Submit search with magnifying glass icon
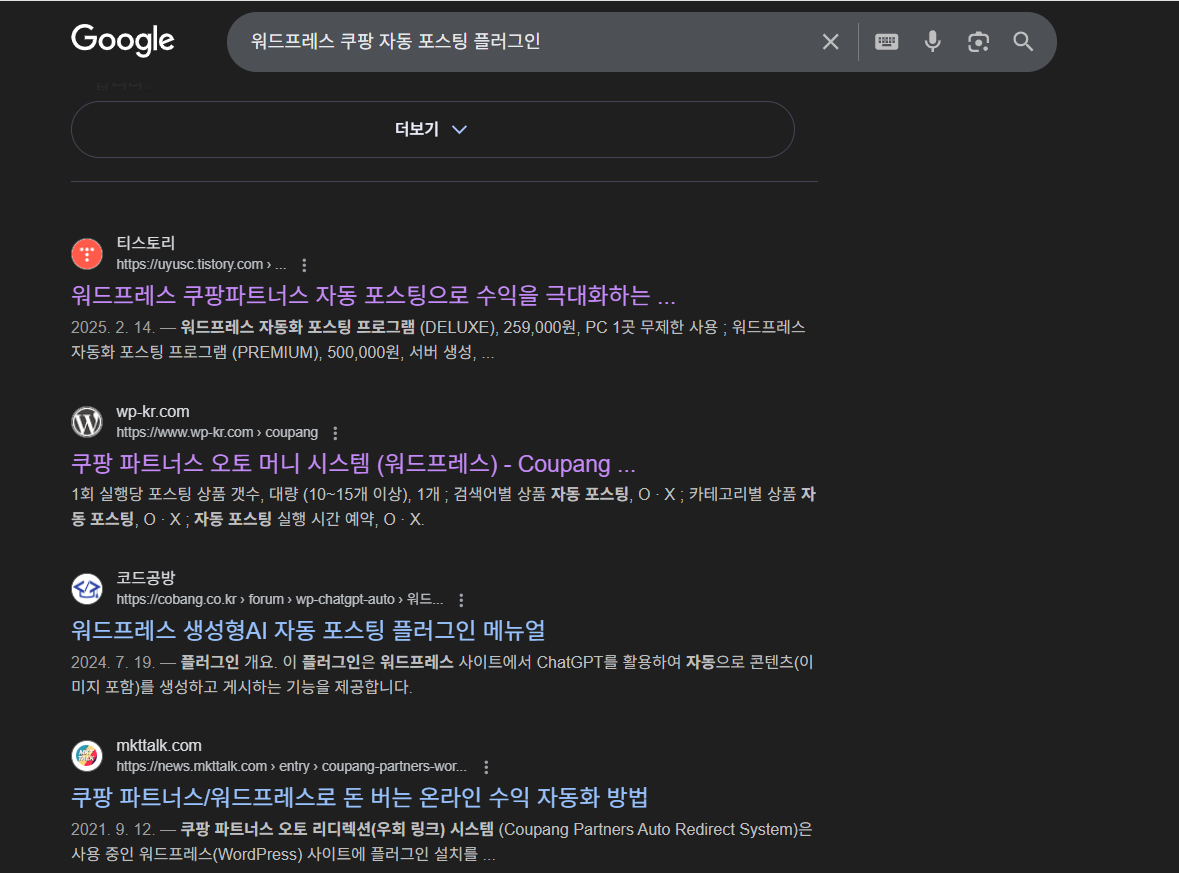1179x873 pixels. pos(1023,41)
